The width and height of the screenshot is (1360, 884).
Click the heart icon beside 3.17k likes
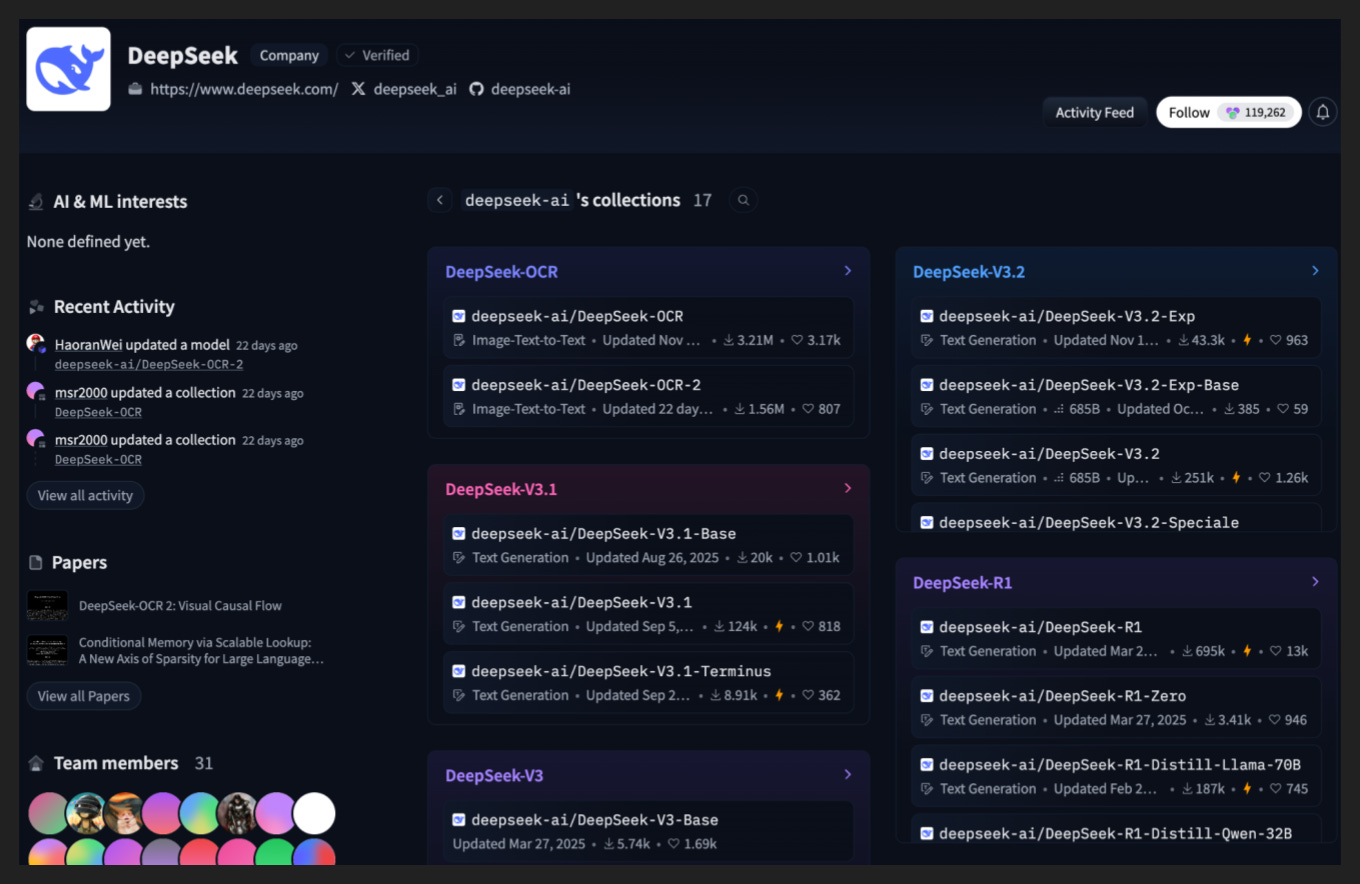797,340
